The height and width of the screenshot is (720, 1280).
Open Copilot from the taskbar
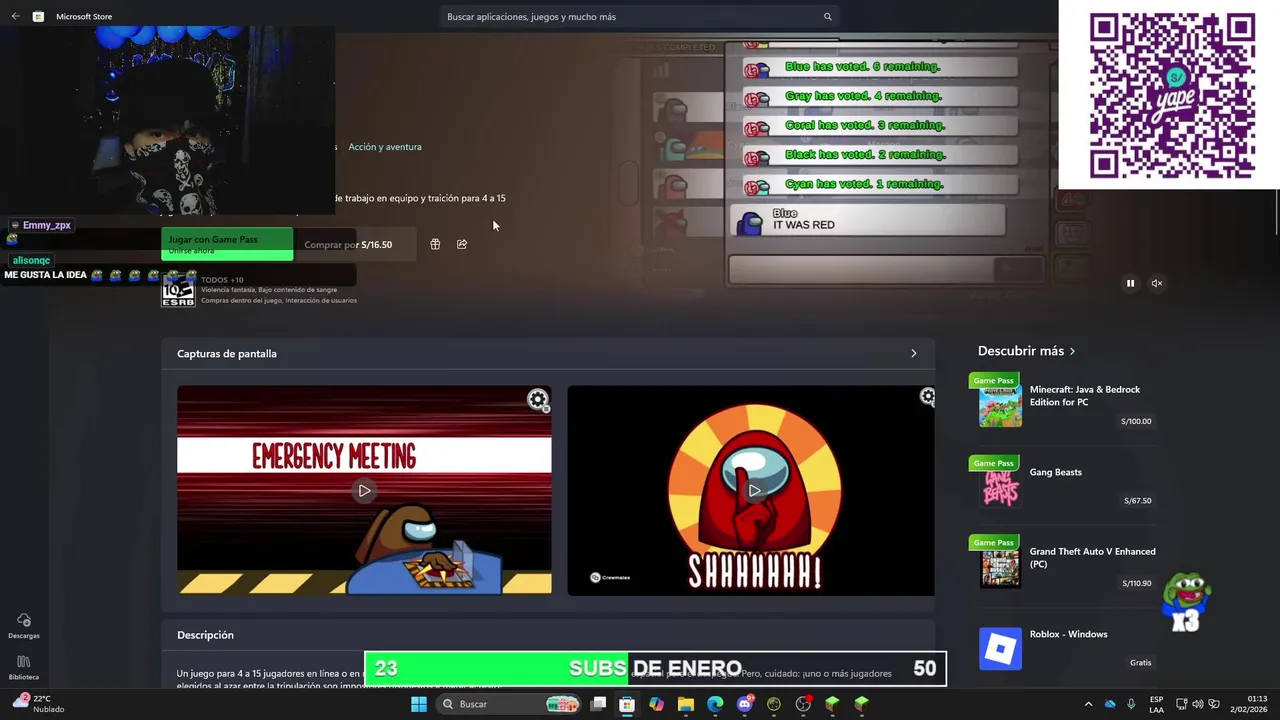click(x=656, y=704)
